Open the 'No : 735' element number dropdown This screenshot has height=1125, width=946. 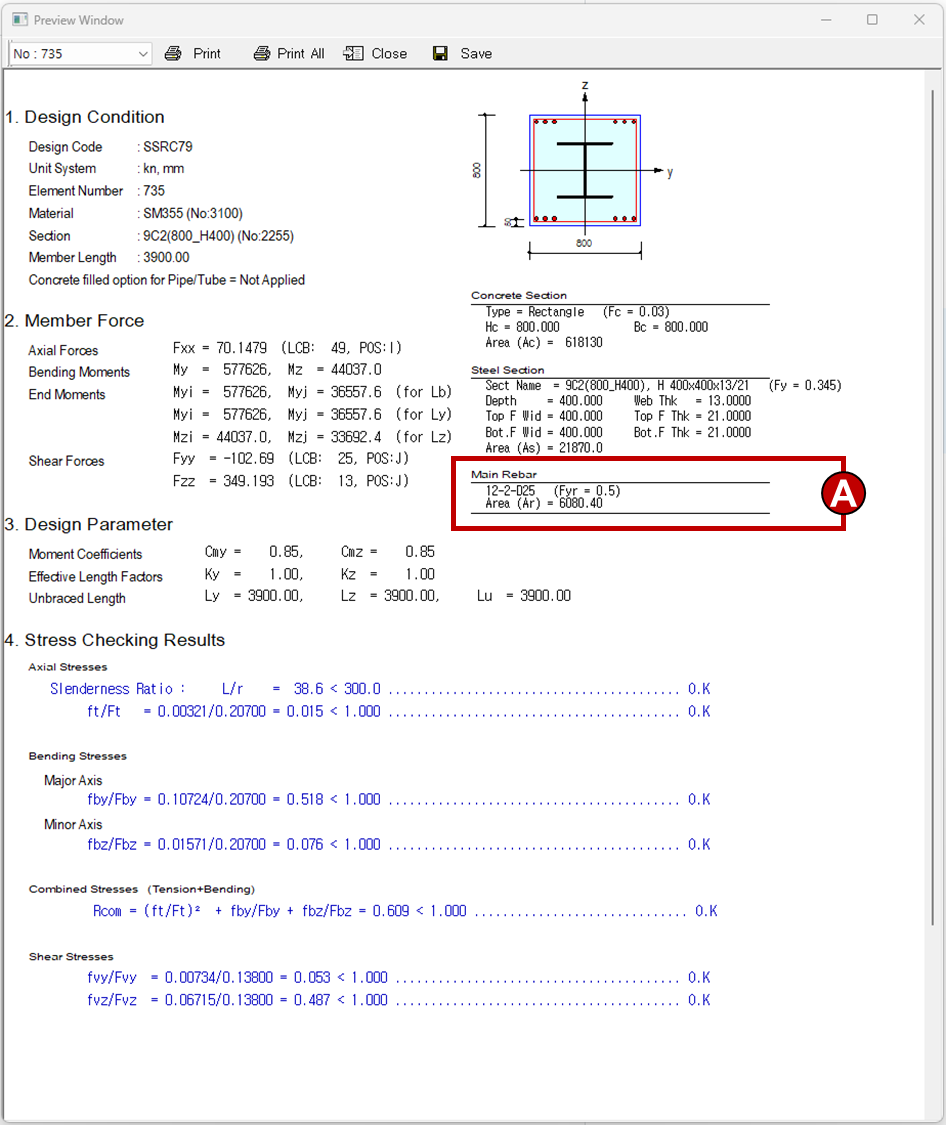pos(75,53)
